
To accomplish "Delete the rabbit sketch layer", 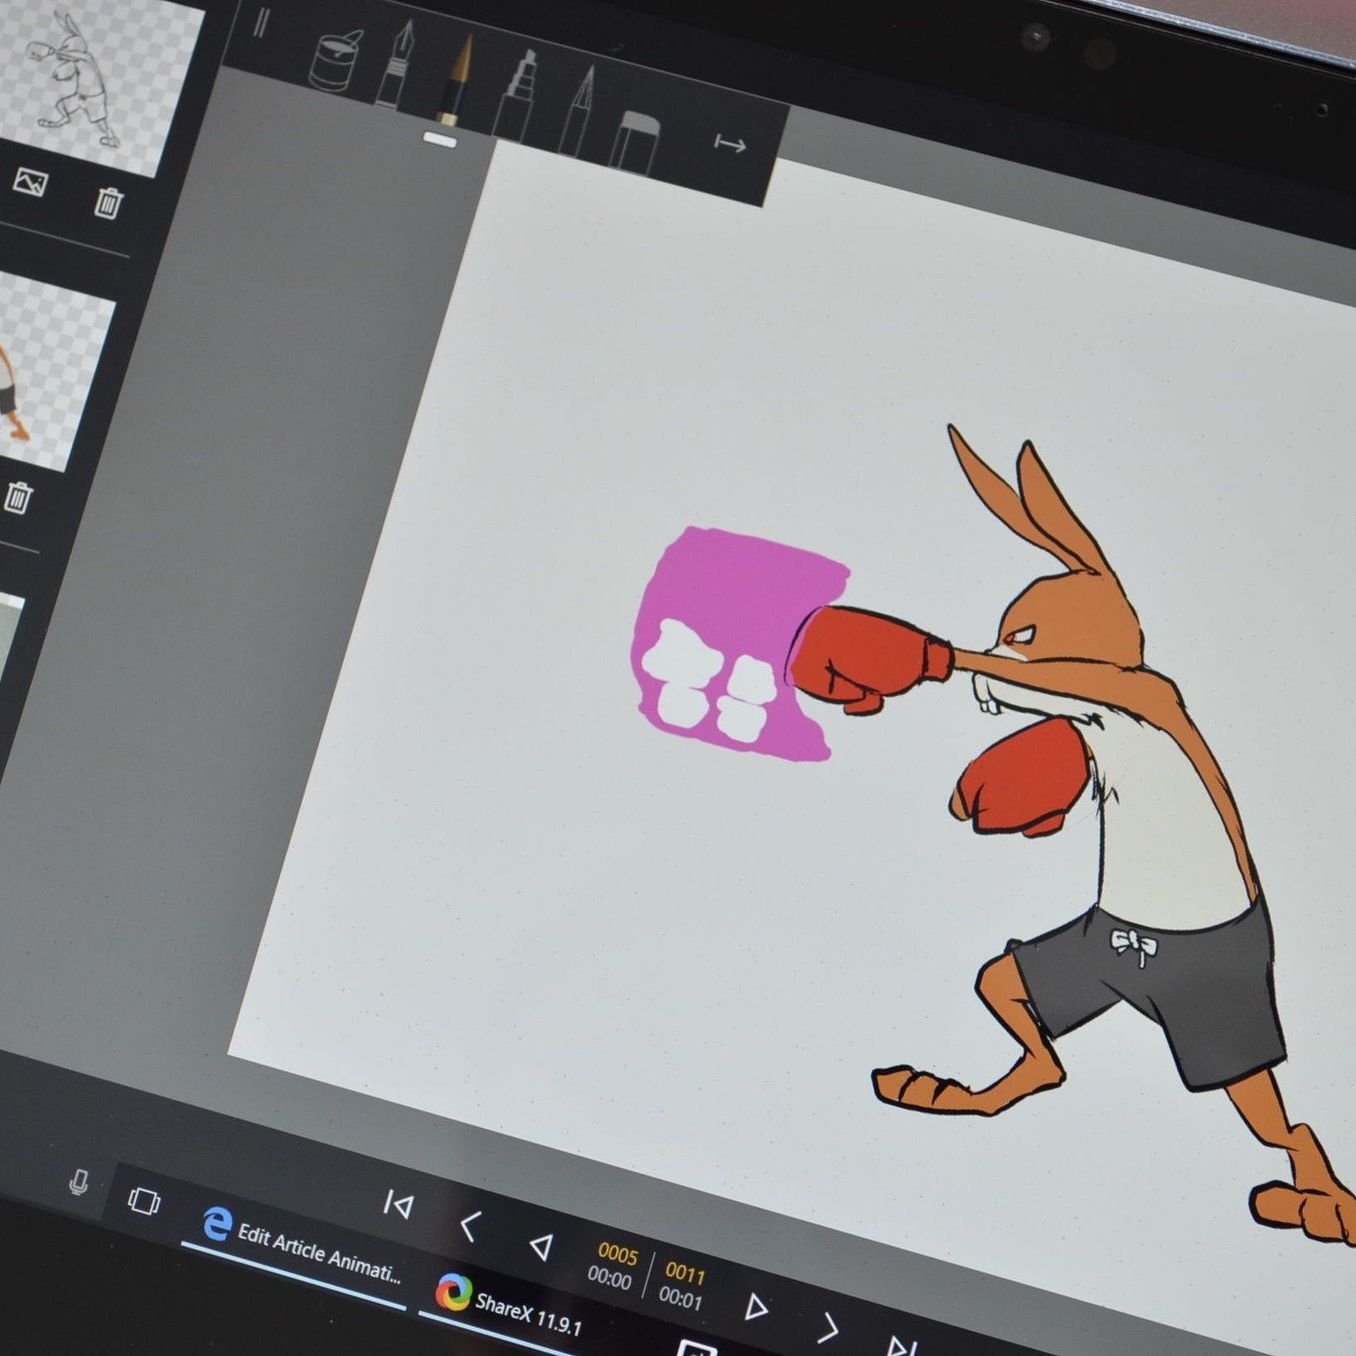I will 108,203.
